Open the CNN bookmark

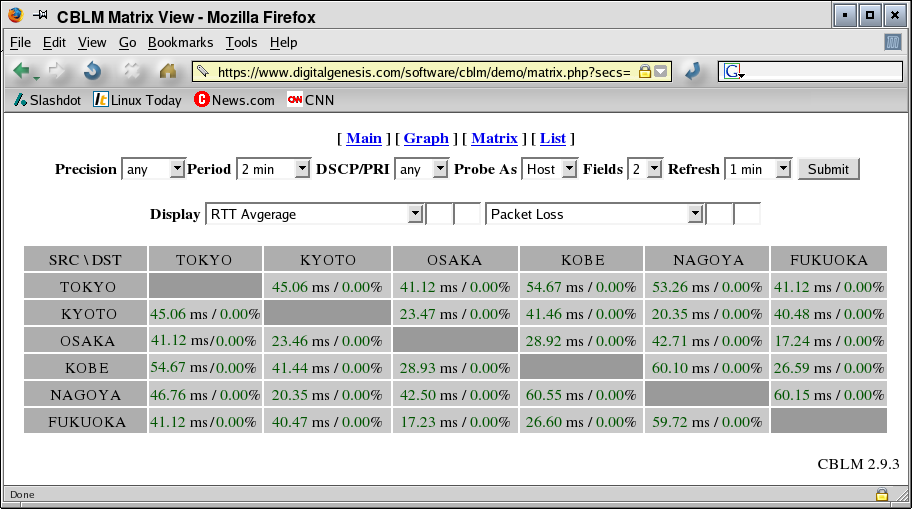[x=310, y=100]
